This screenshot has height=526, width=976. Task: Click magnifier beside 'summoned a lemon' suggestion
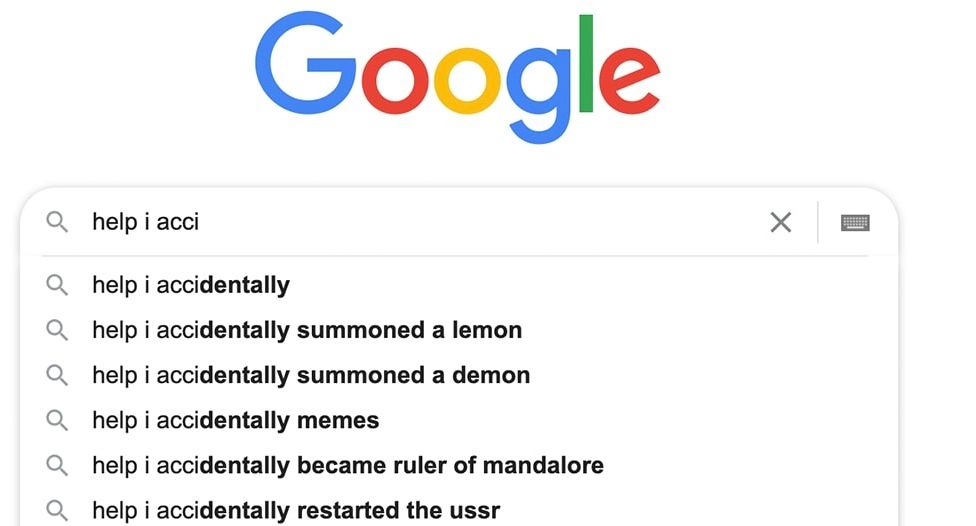click(x=57, y=330)
